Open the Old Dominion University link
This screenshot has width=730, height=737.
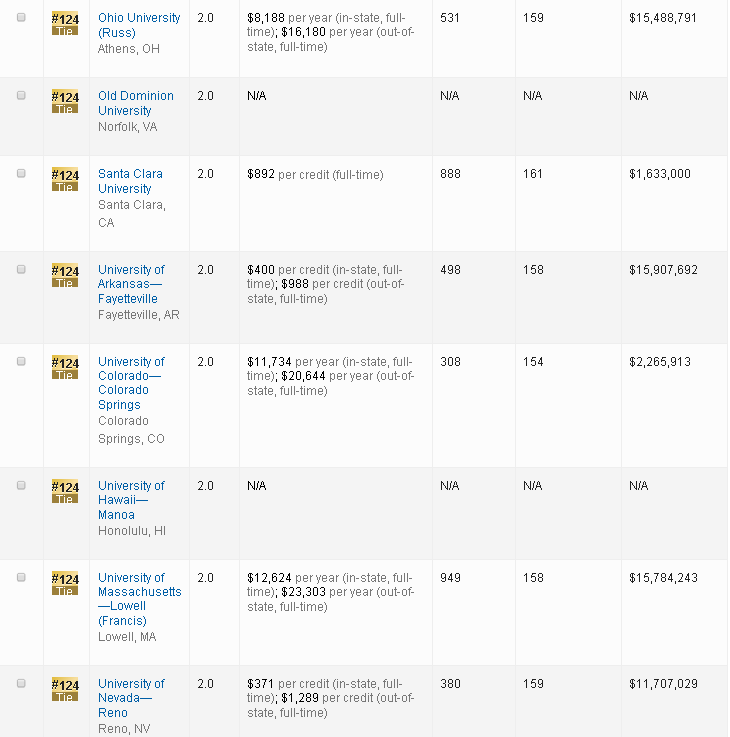click(135, 103)
